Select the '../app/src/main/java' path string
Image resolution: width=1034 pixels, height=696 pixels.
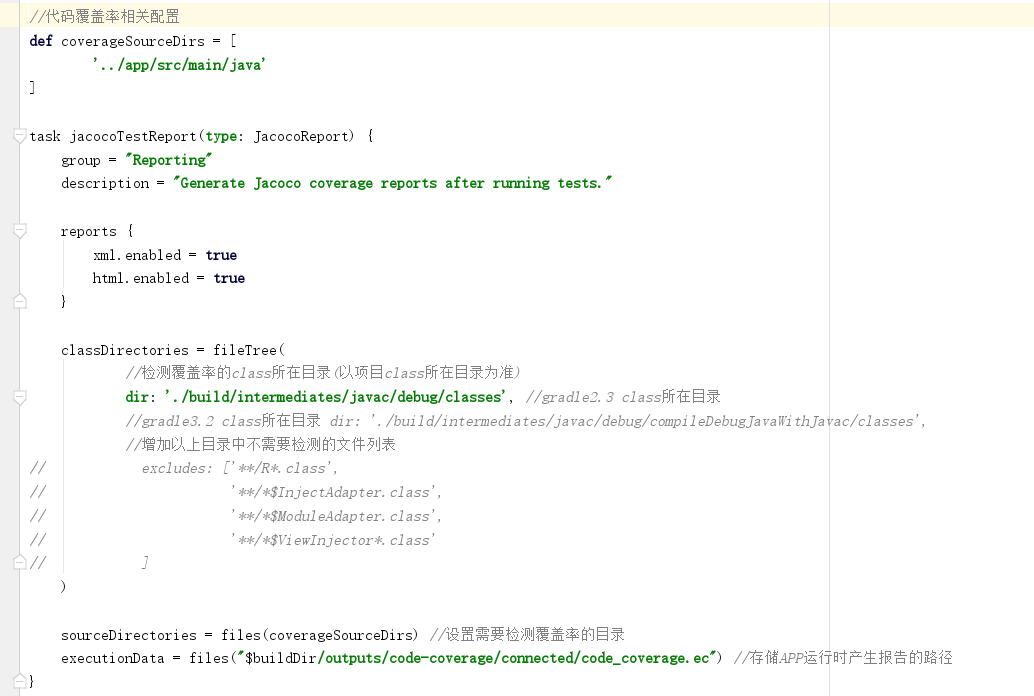coord(181,63)
